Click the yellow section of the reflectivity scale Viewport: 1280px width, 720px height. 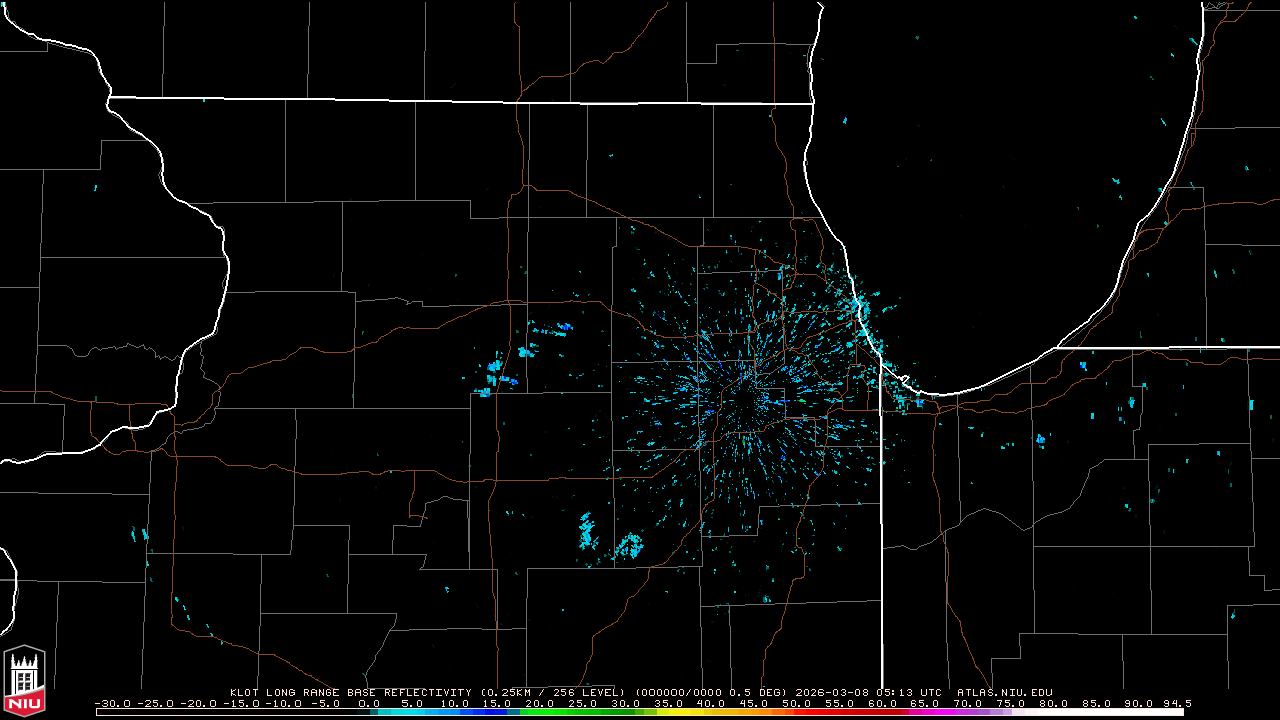click(x=700, y=712)
